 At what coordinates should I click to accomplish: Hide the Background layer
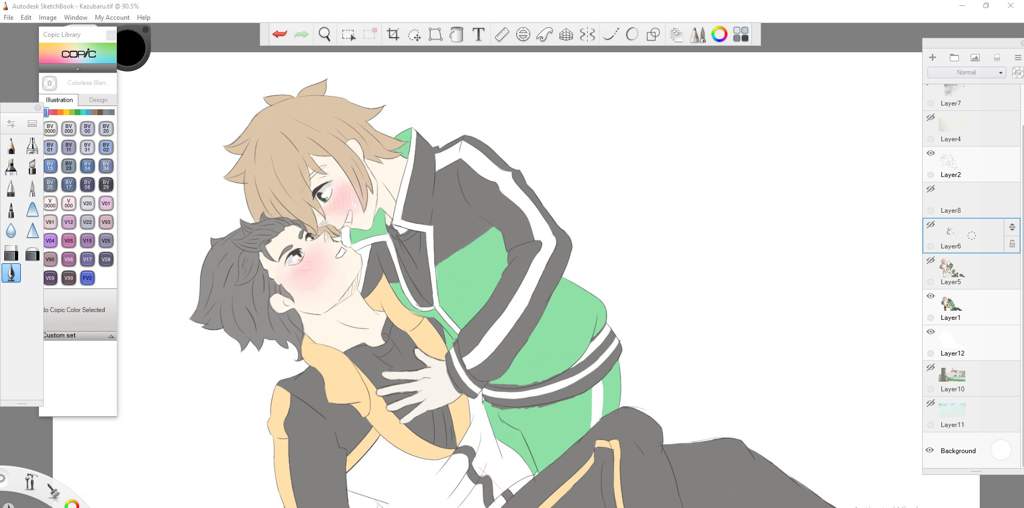click(931, 451)
